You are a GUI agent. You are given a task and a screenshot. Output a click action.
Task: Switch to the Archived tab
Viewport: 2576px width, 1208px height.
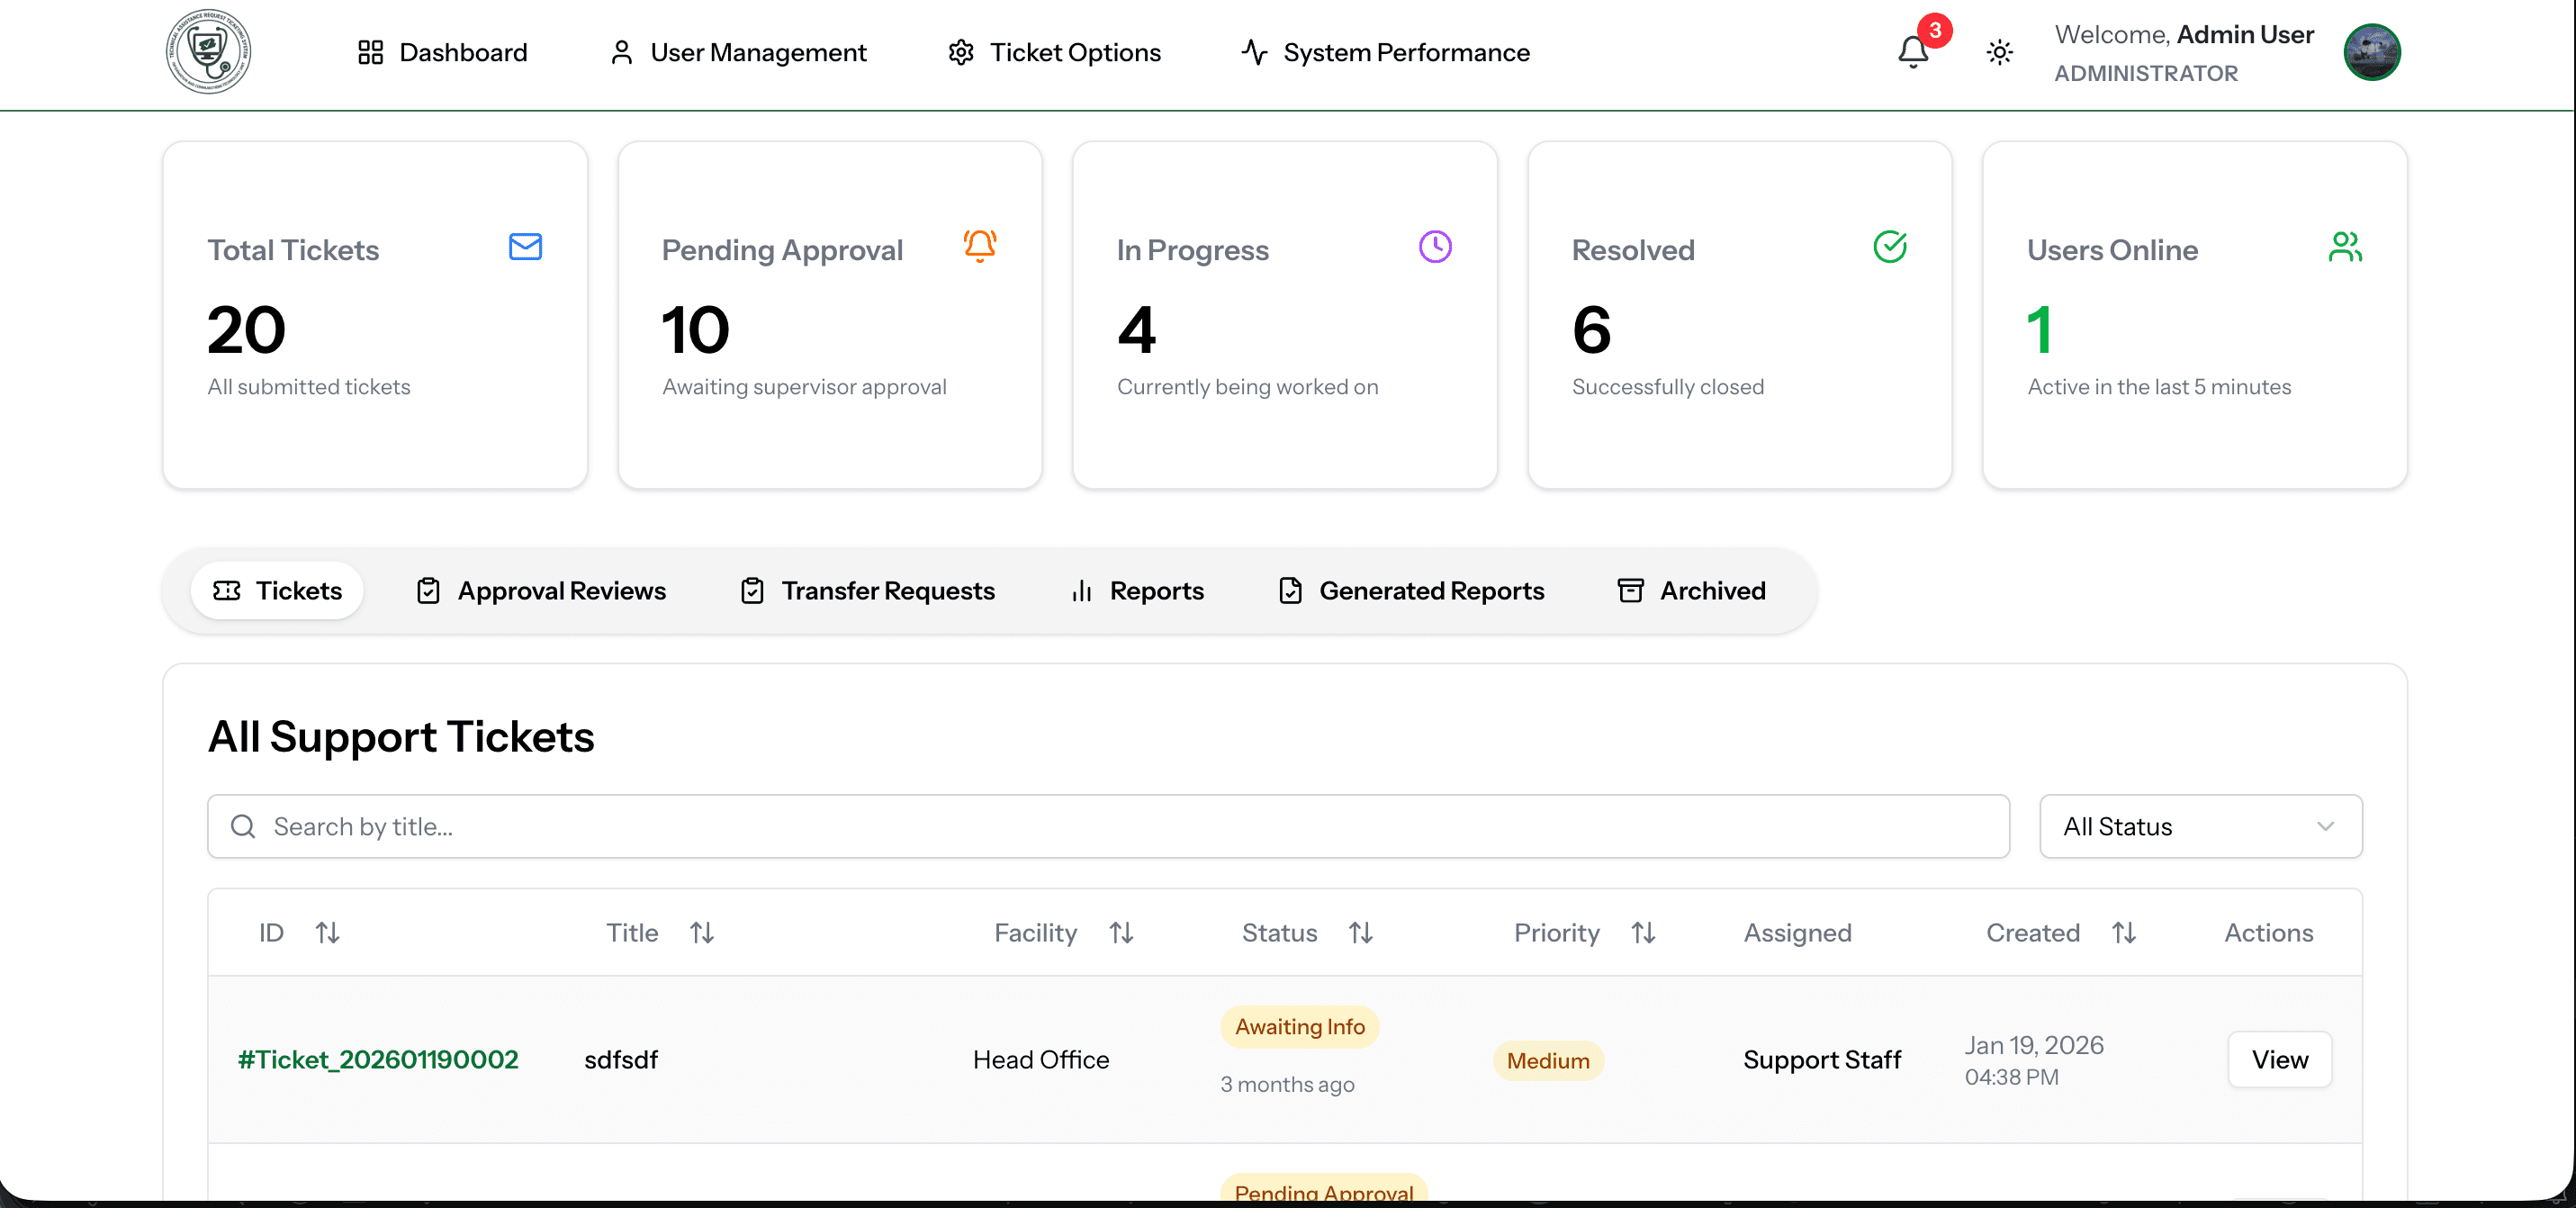[x=1692, y=591]
